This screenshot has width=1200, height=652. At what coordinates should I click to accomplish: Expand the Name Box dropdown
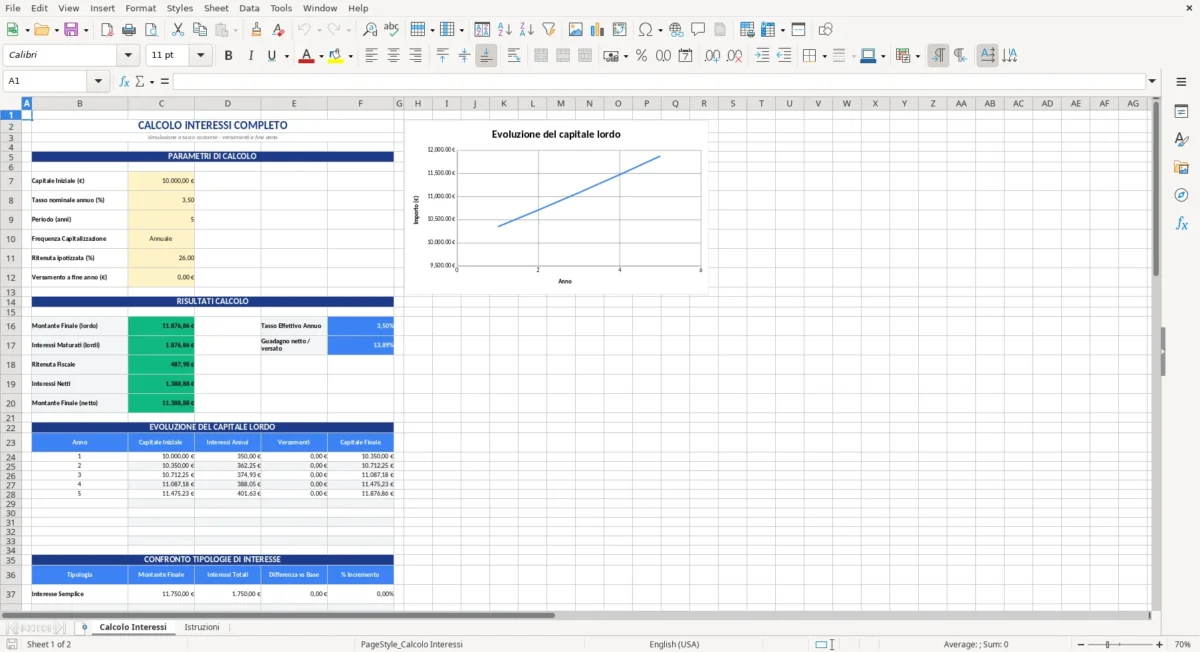coord(98,81)
